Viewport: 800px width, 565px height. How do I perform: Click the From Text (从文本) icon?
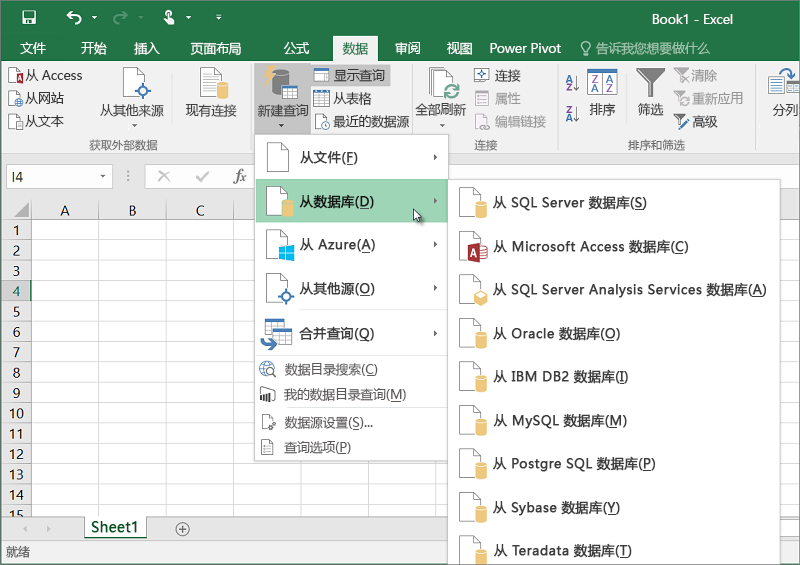pos(16,121)
